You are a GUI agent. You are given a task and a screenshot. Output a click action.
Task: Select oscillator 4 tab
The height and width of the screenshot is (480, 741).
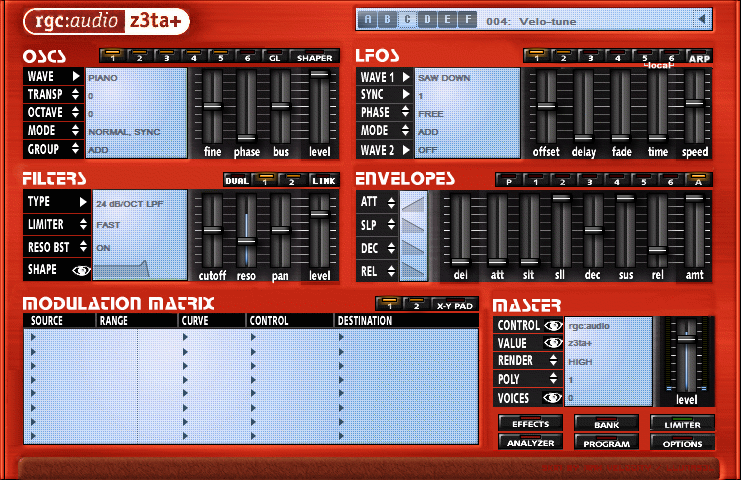point(193,56)
